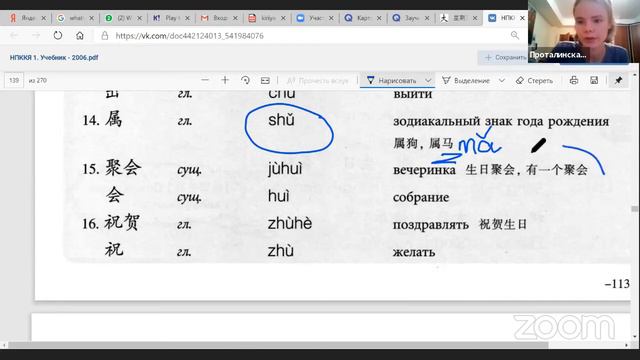Pin the PDF toolbar
The width and height of the screenshot is (640, 360).
618,80
